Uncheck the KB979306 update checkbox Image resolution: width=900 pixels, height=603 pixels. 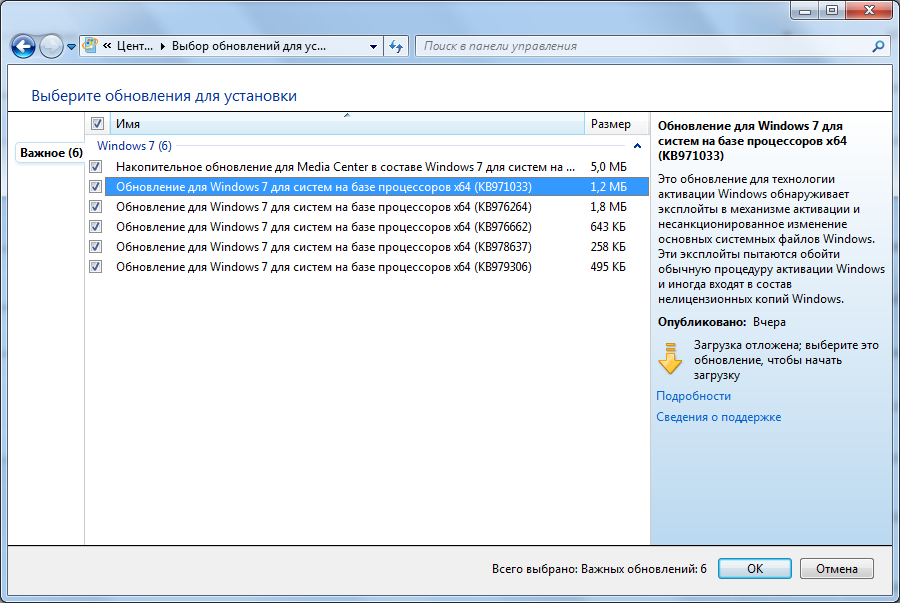pyautogui.click(x=96, y=267)
